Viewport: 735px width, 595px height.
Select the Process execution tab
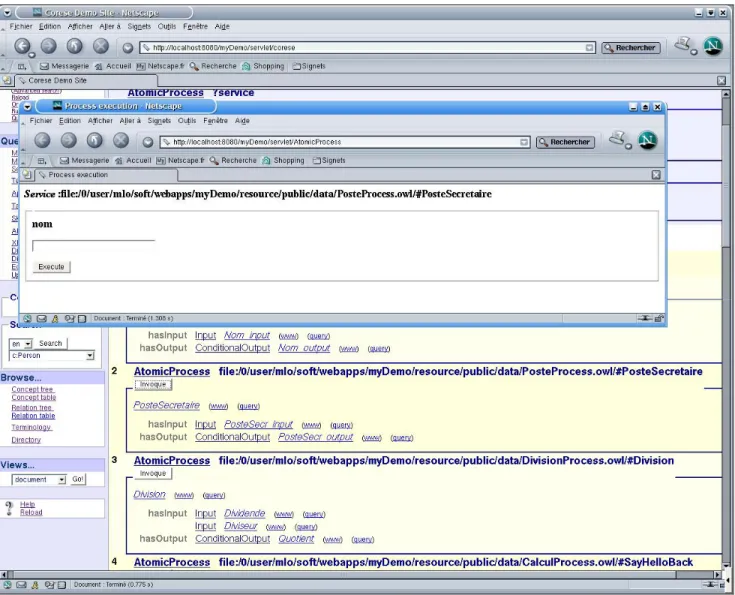tap(105, 174)
